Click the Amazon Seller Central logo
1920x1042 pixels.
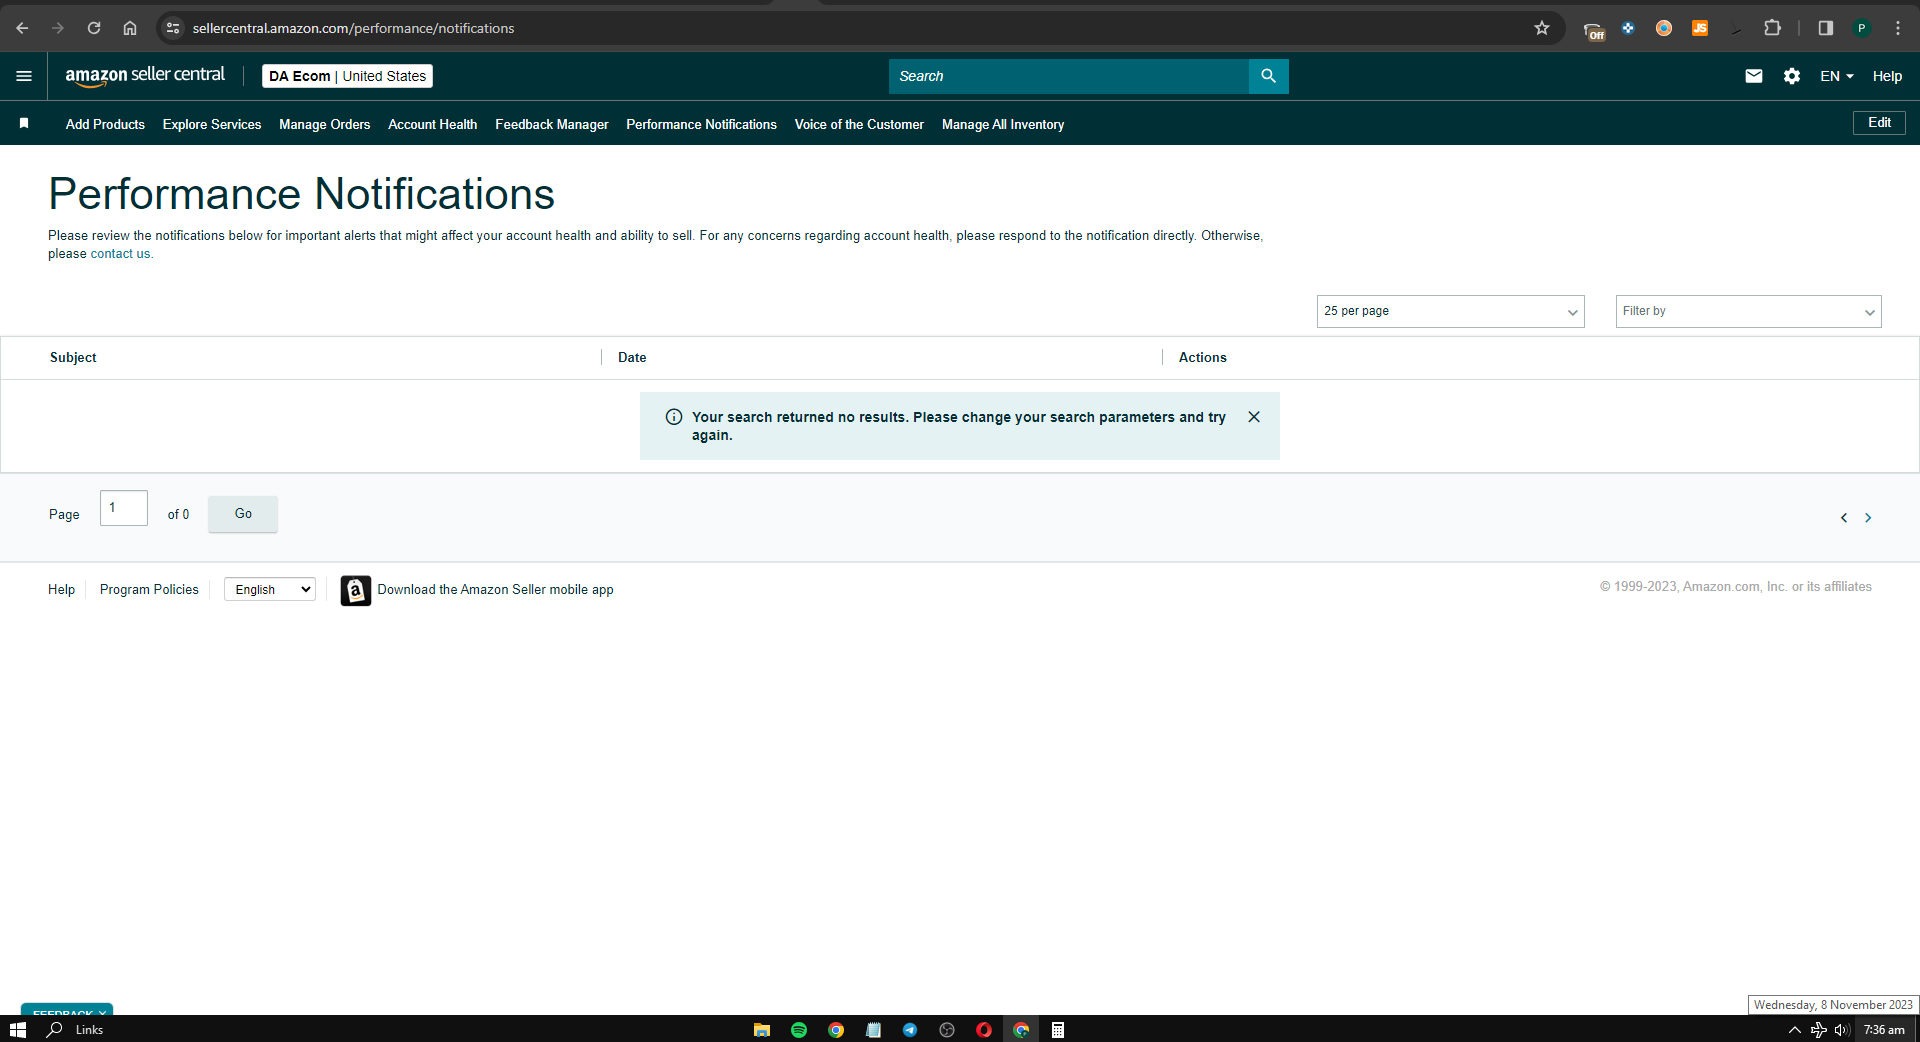click(145, 76)
